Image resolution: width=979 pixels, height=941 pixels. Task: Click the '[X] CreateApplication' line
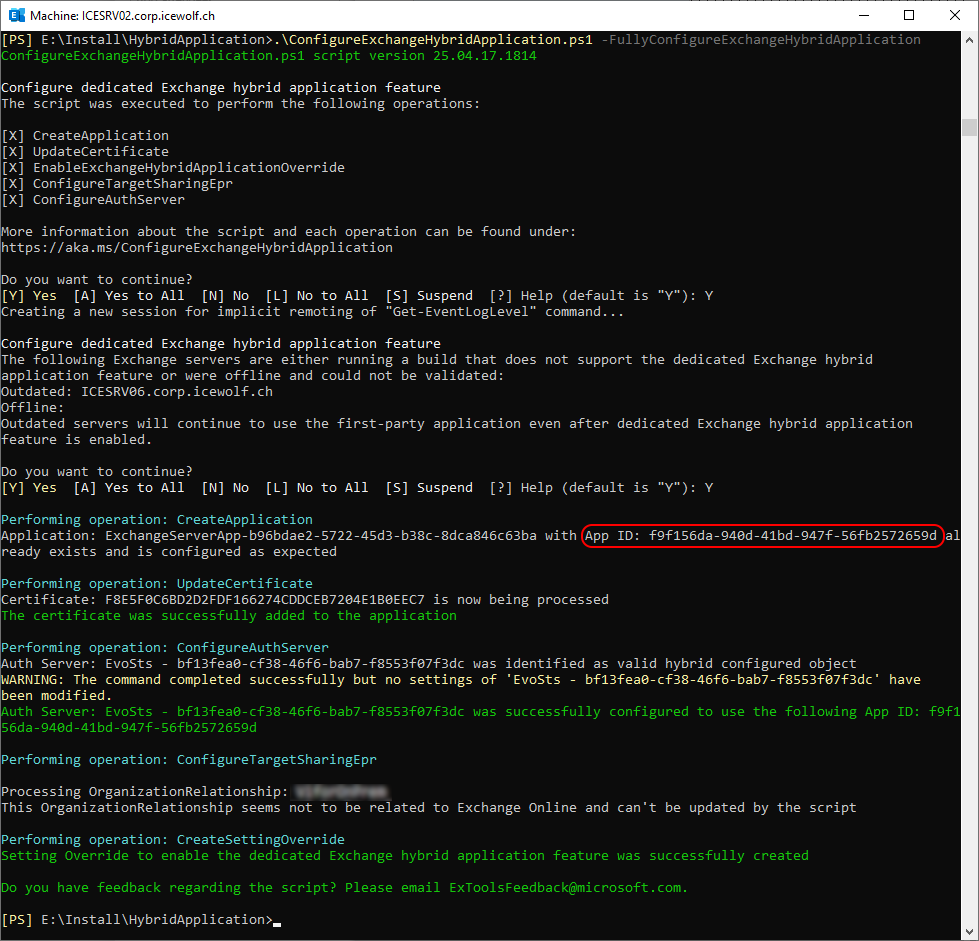tap(85, 135)
